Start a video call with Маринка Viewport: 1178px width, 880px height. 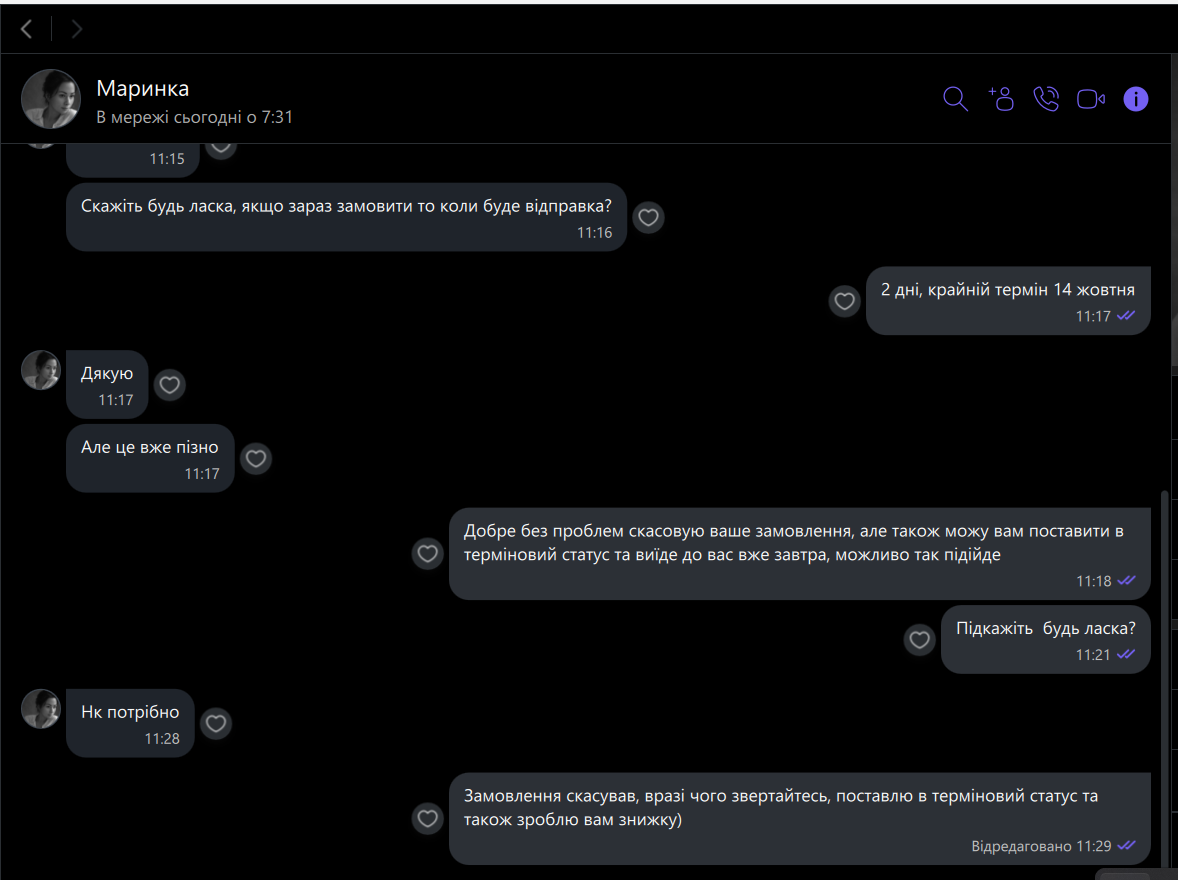[x=1090, y=99]
